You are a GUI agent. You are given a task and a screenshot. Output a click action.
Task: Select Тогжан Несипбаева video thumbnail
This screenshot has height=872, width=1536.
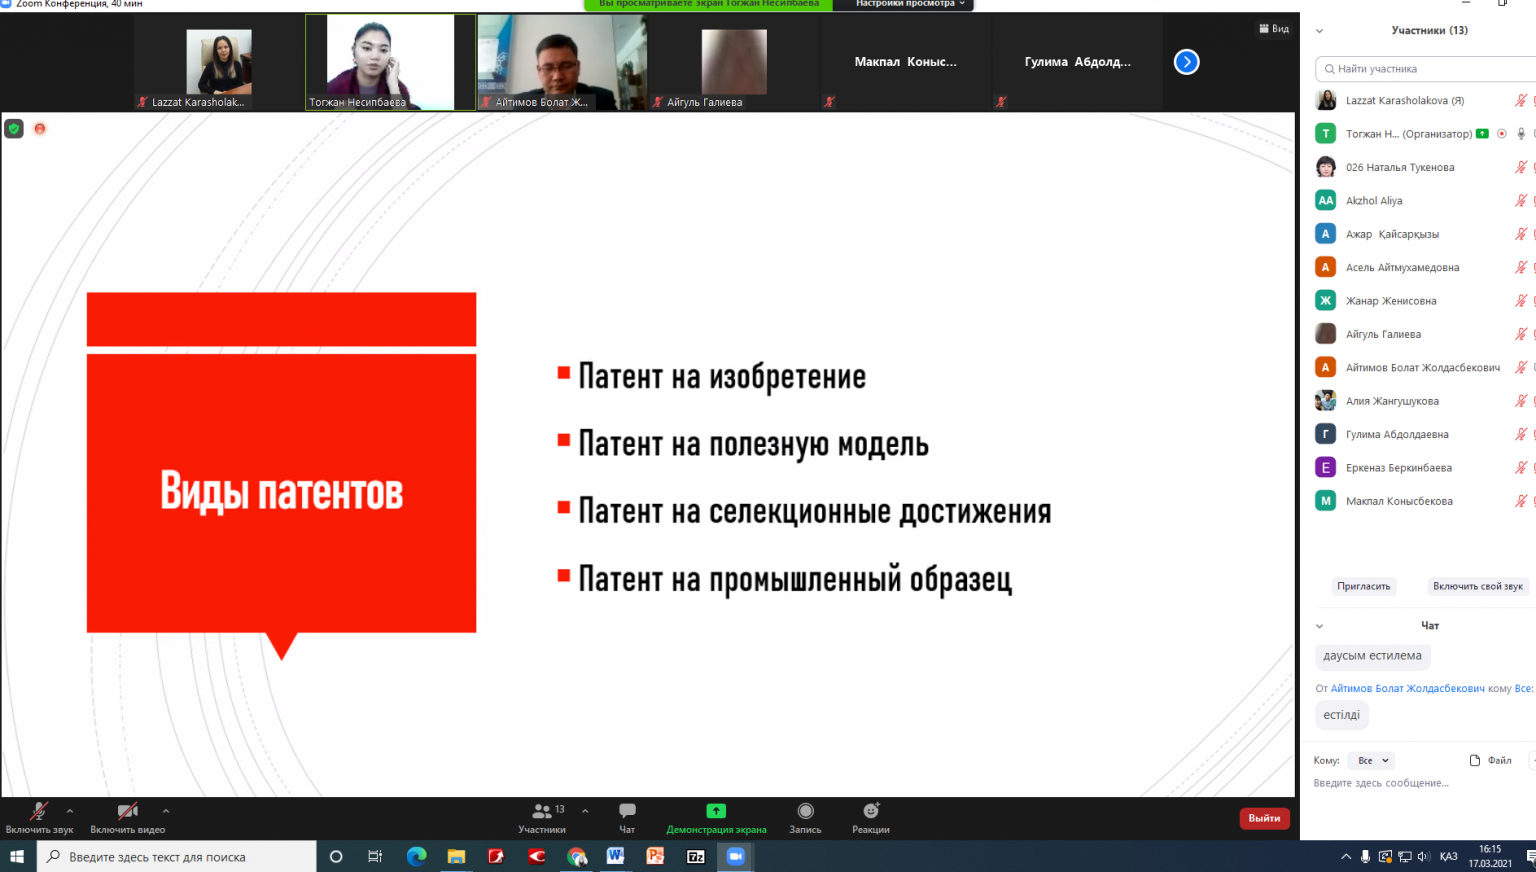[x=390, y=62]
